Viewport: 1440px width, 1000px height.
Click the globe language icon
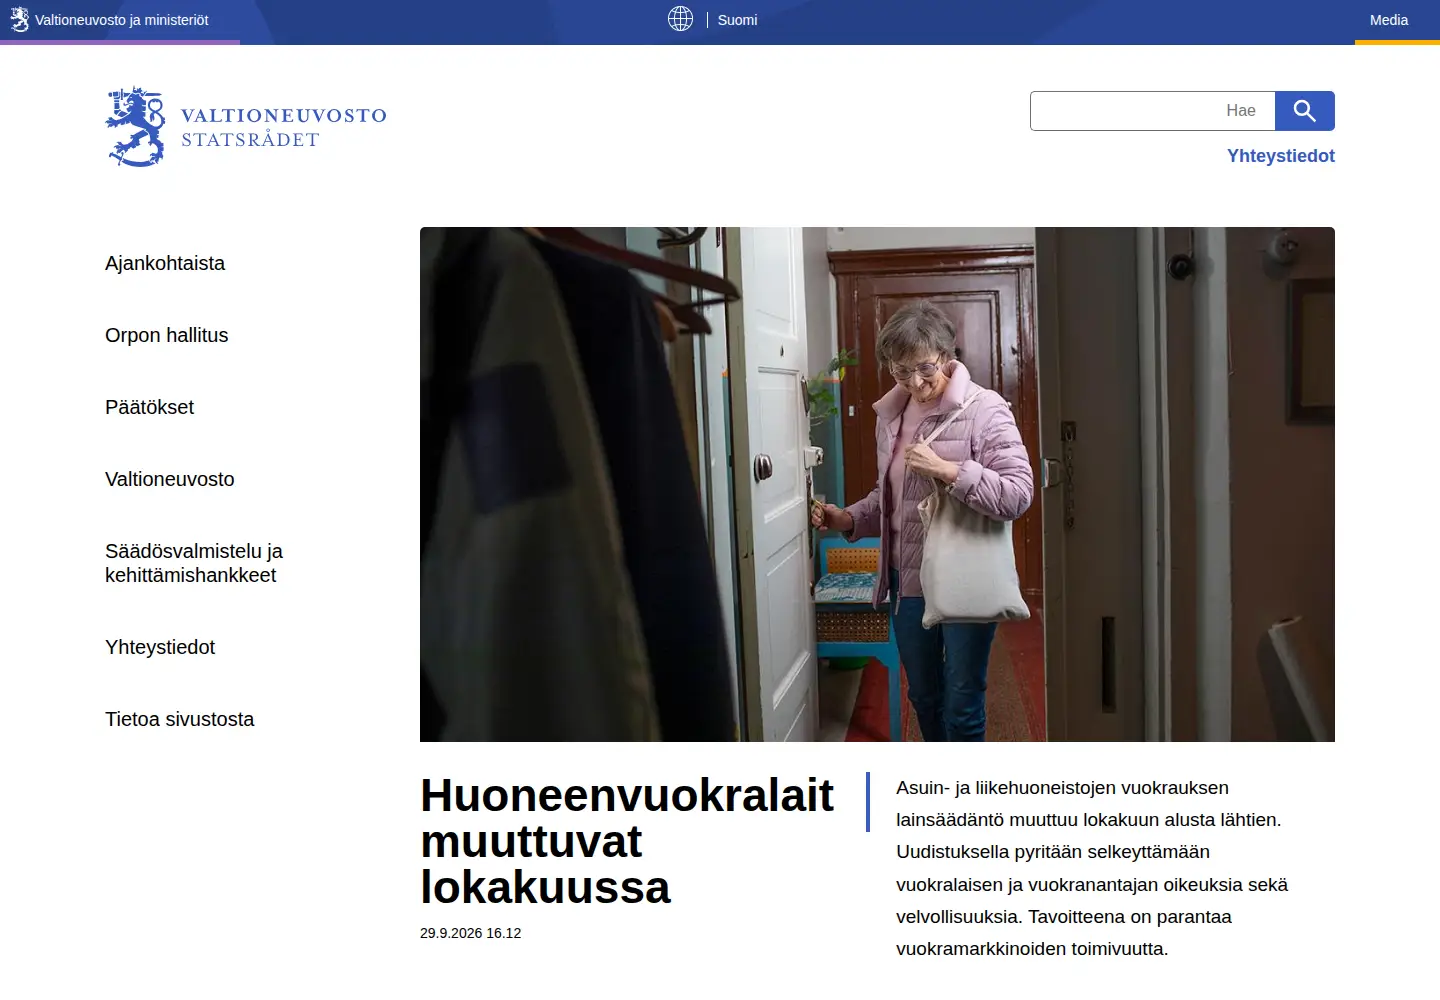click(680, 19)
